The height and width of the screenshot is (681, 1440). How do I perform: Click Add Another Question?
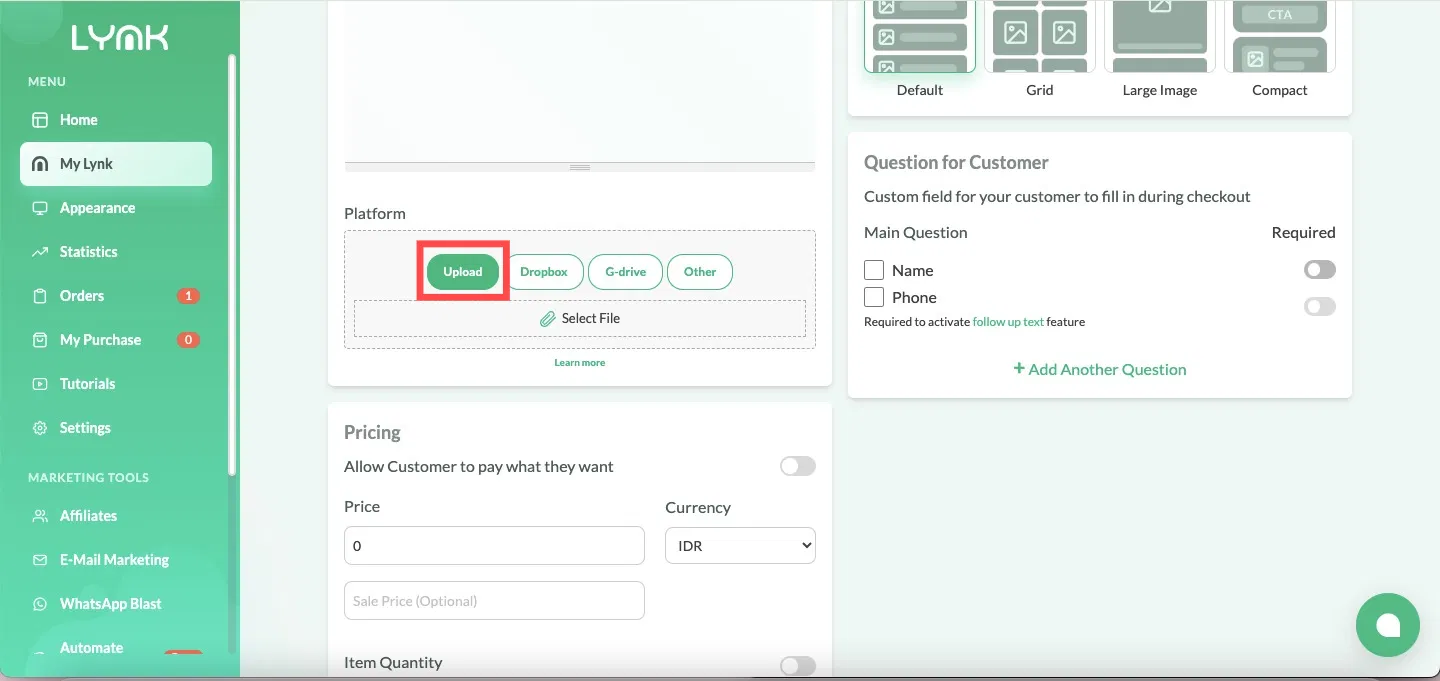(x=1099, y=369)
